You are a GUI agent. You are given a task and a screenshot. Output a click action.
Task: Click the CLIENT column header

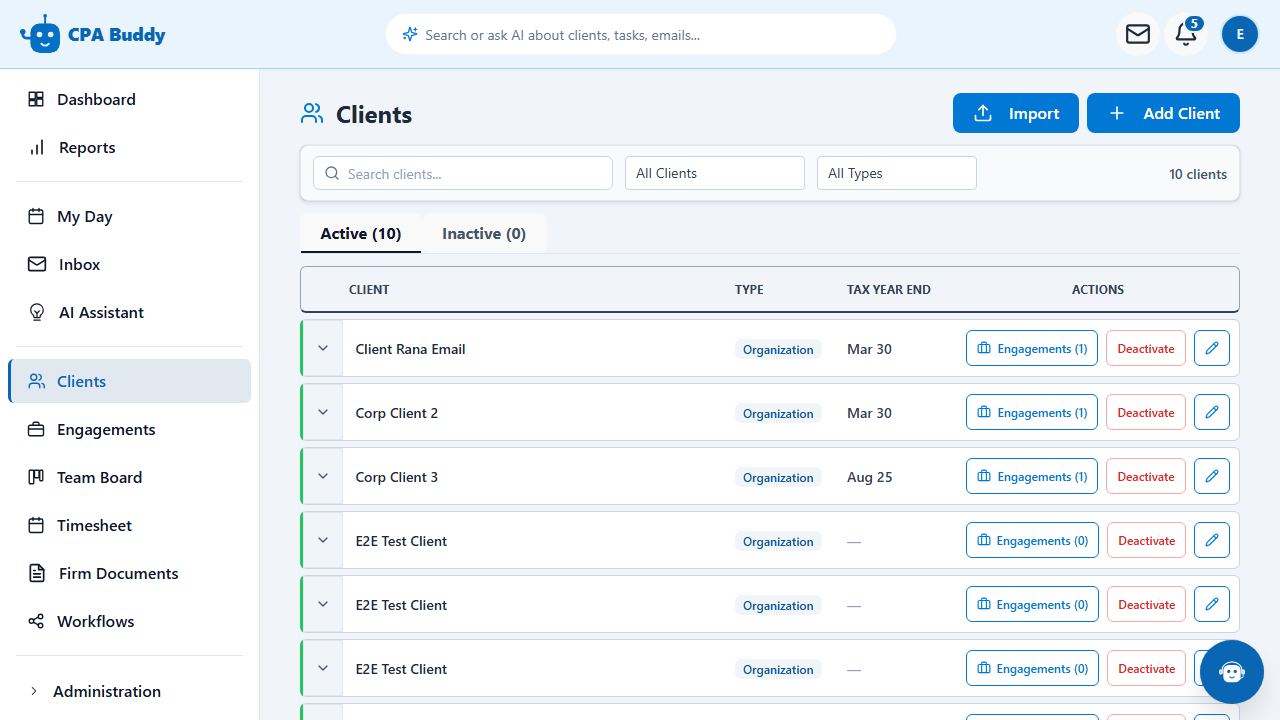[x=369, y=290]
